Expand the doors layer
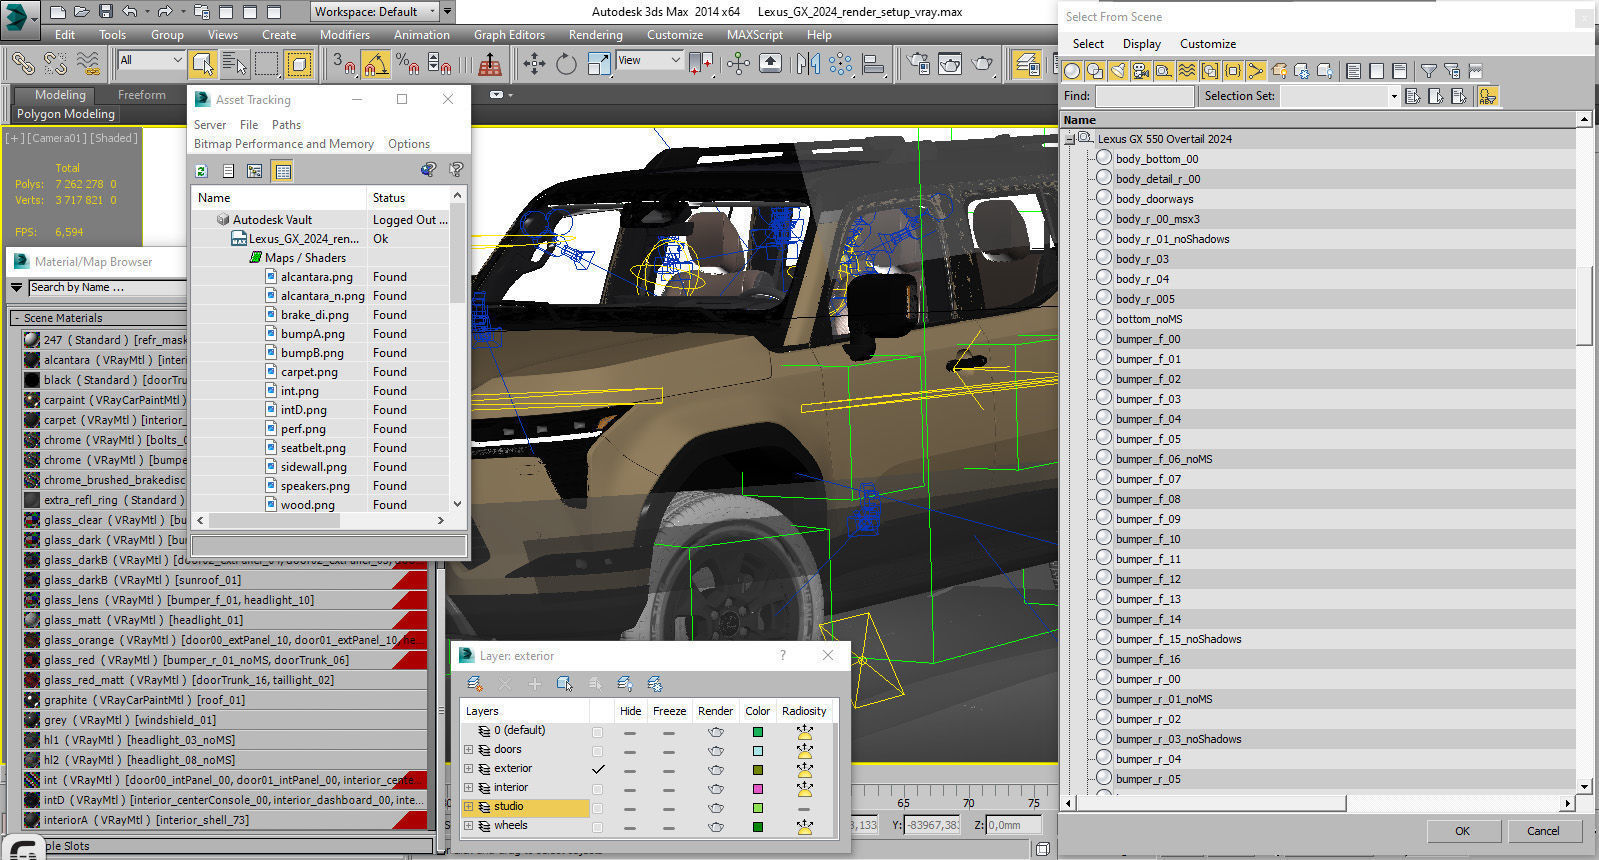 point(468,749)
